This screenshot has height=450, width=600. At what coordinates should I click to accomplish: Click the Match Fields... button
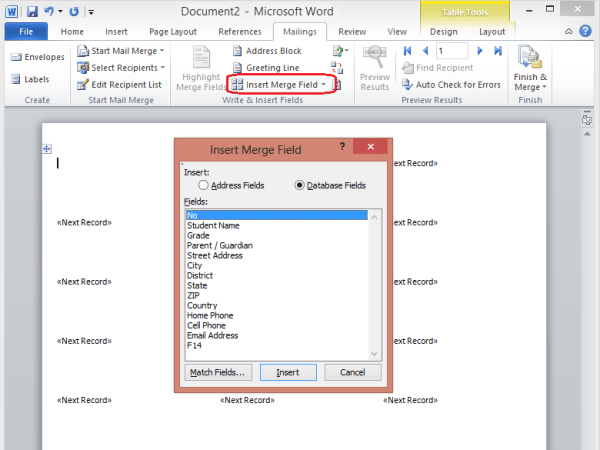(x=218, y=372)
